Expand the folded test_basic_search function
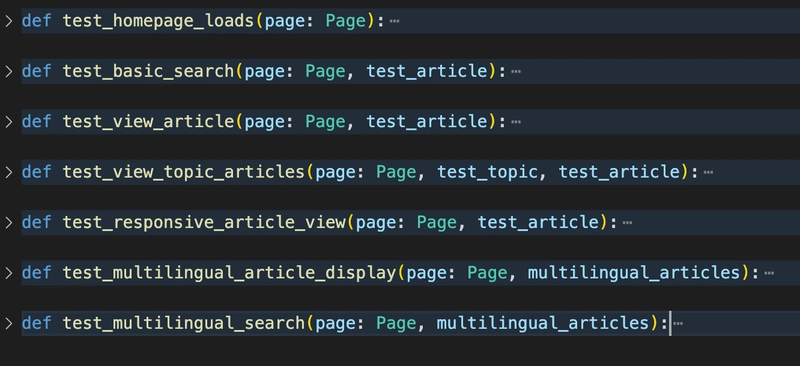 [x=8, y=71]
